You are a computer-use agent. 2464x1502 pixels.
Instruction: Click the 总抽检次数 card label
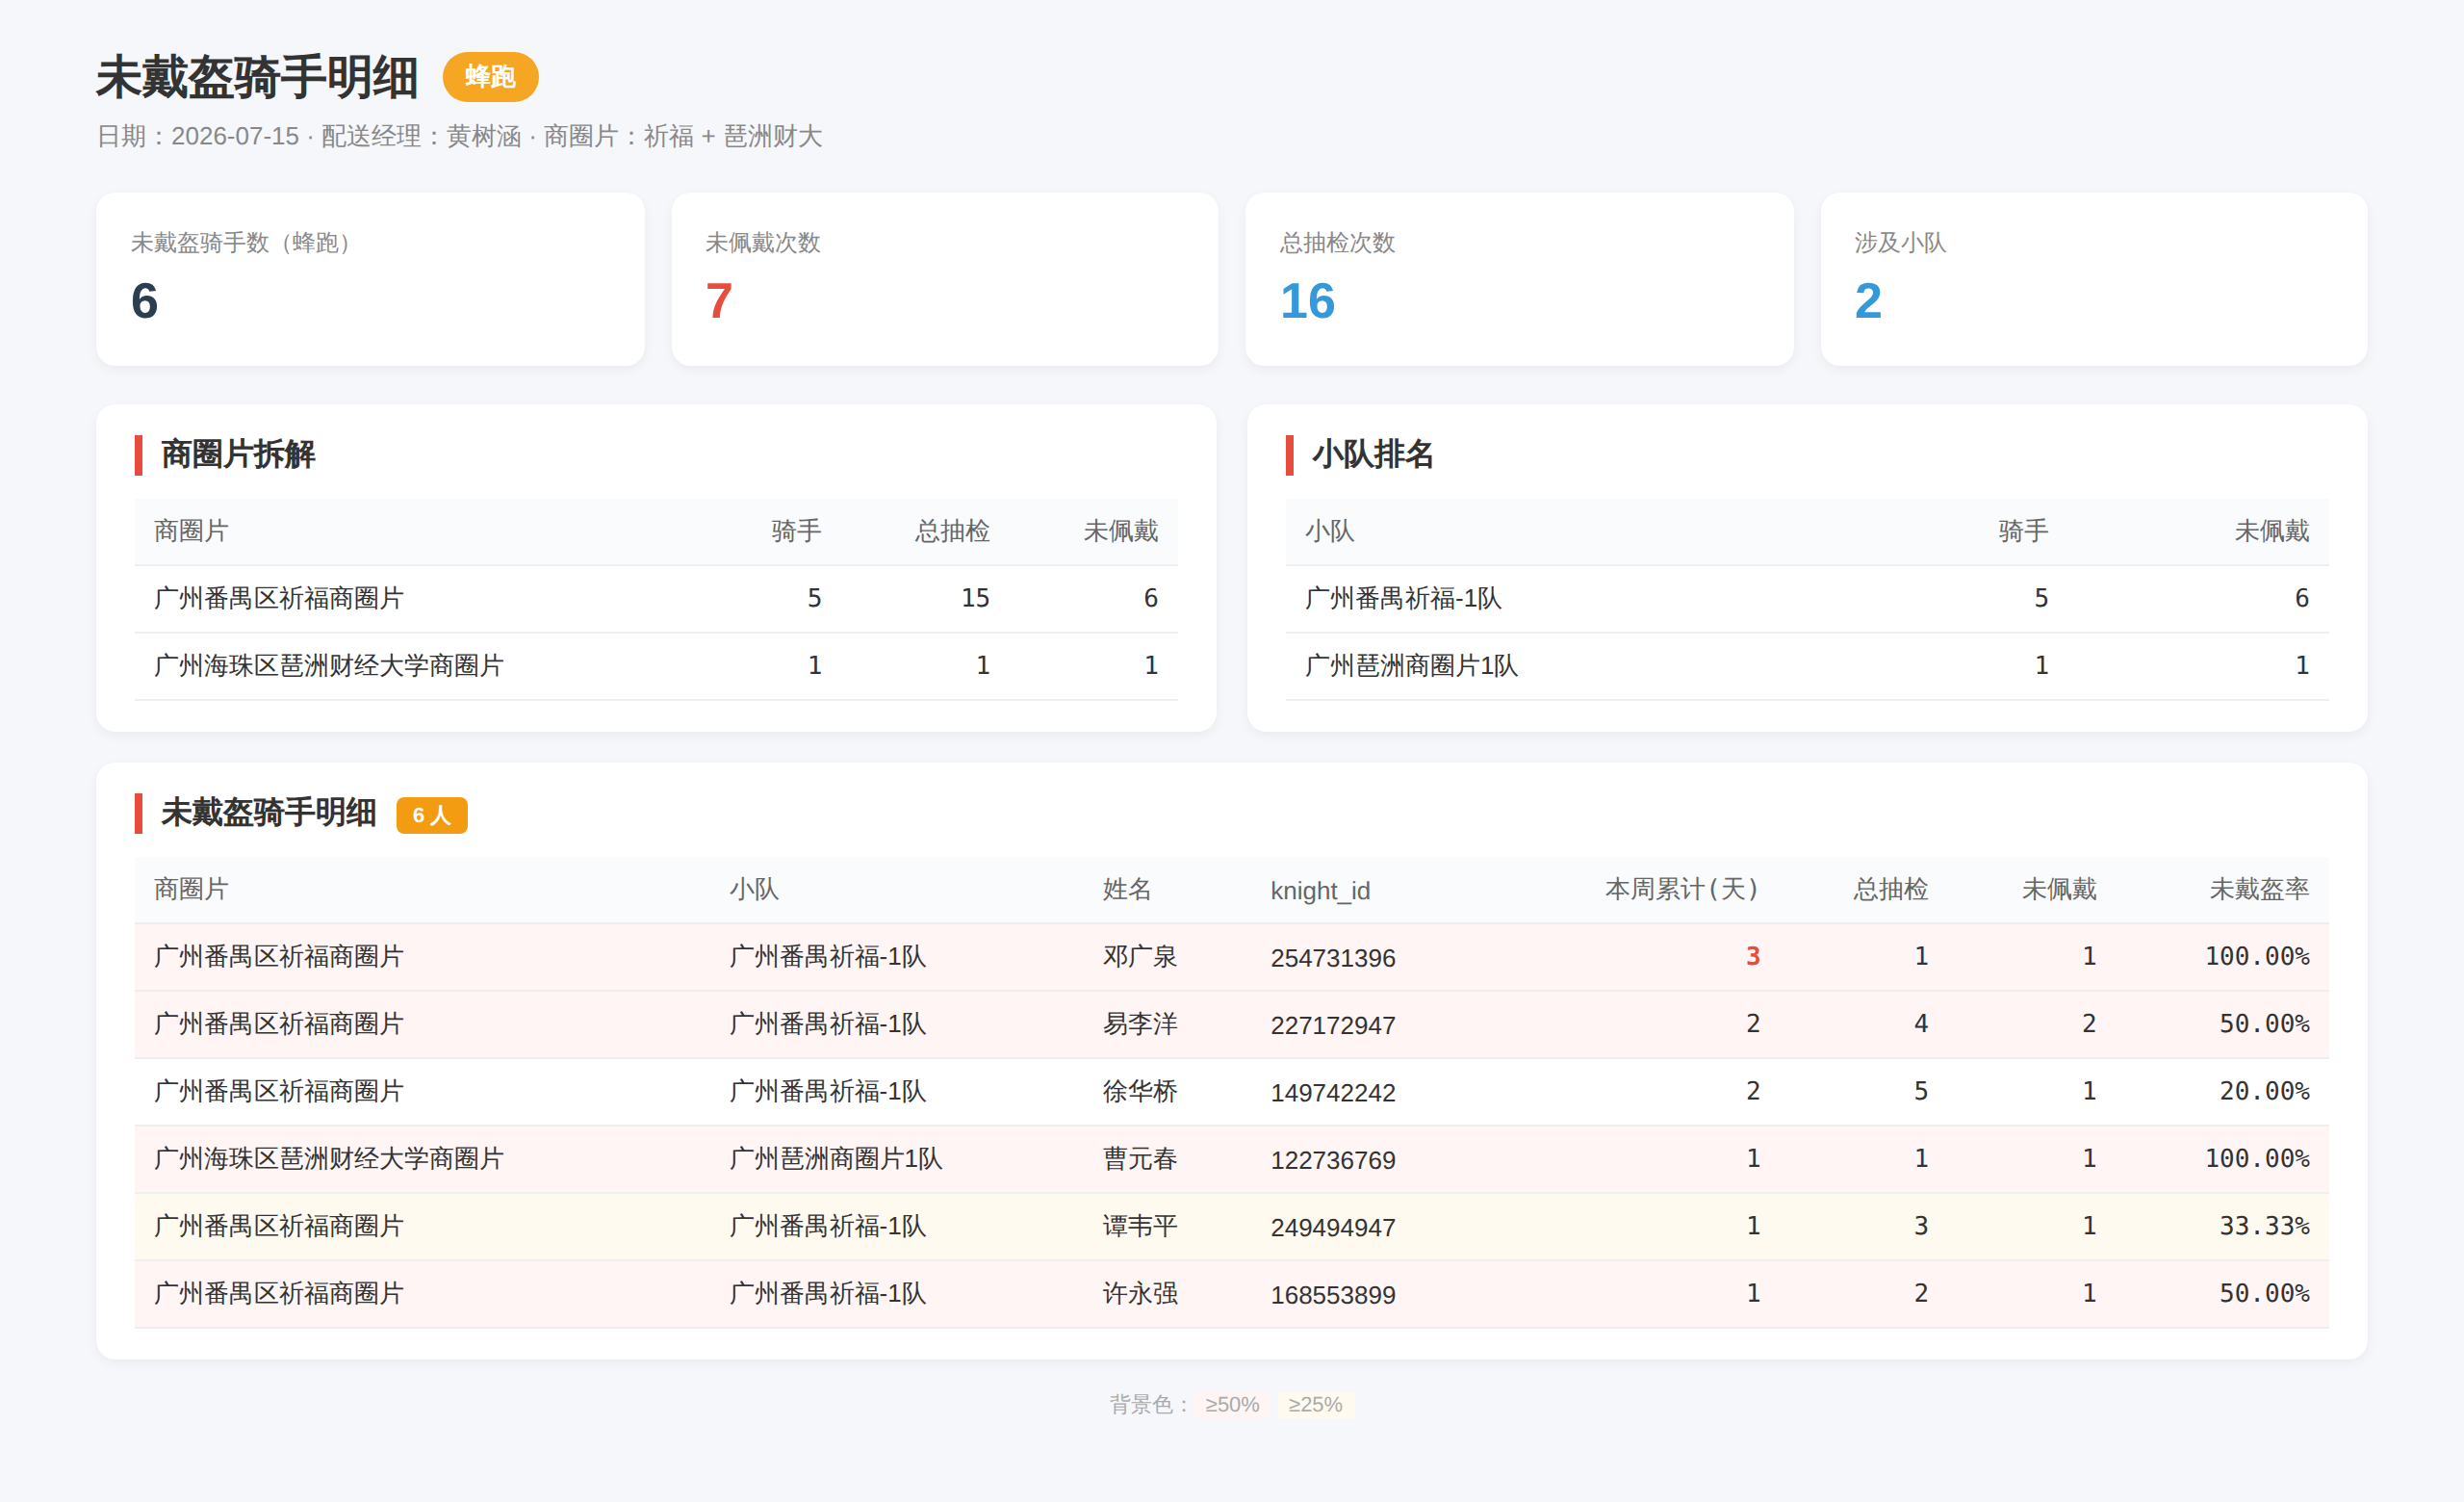click(x=1337, y=243)
